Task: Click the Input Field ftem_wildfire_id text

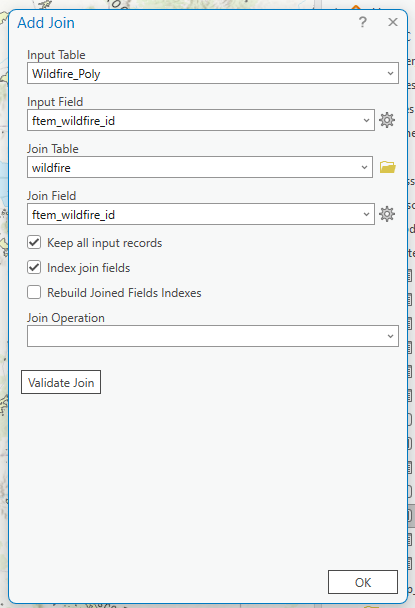Action: [x=73, y=121]
